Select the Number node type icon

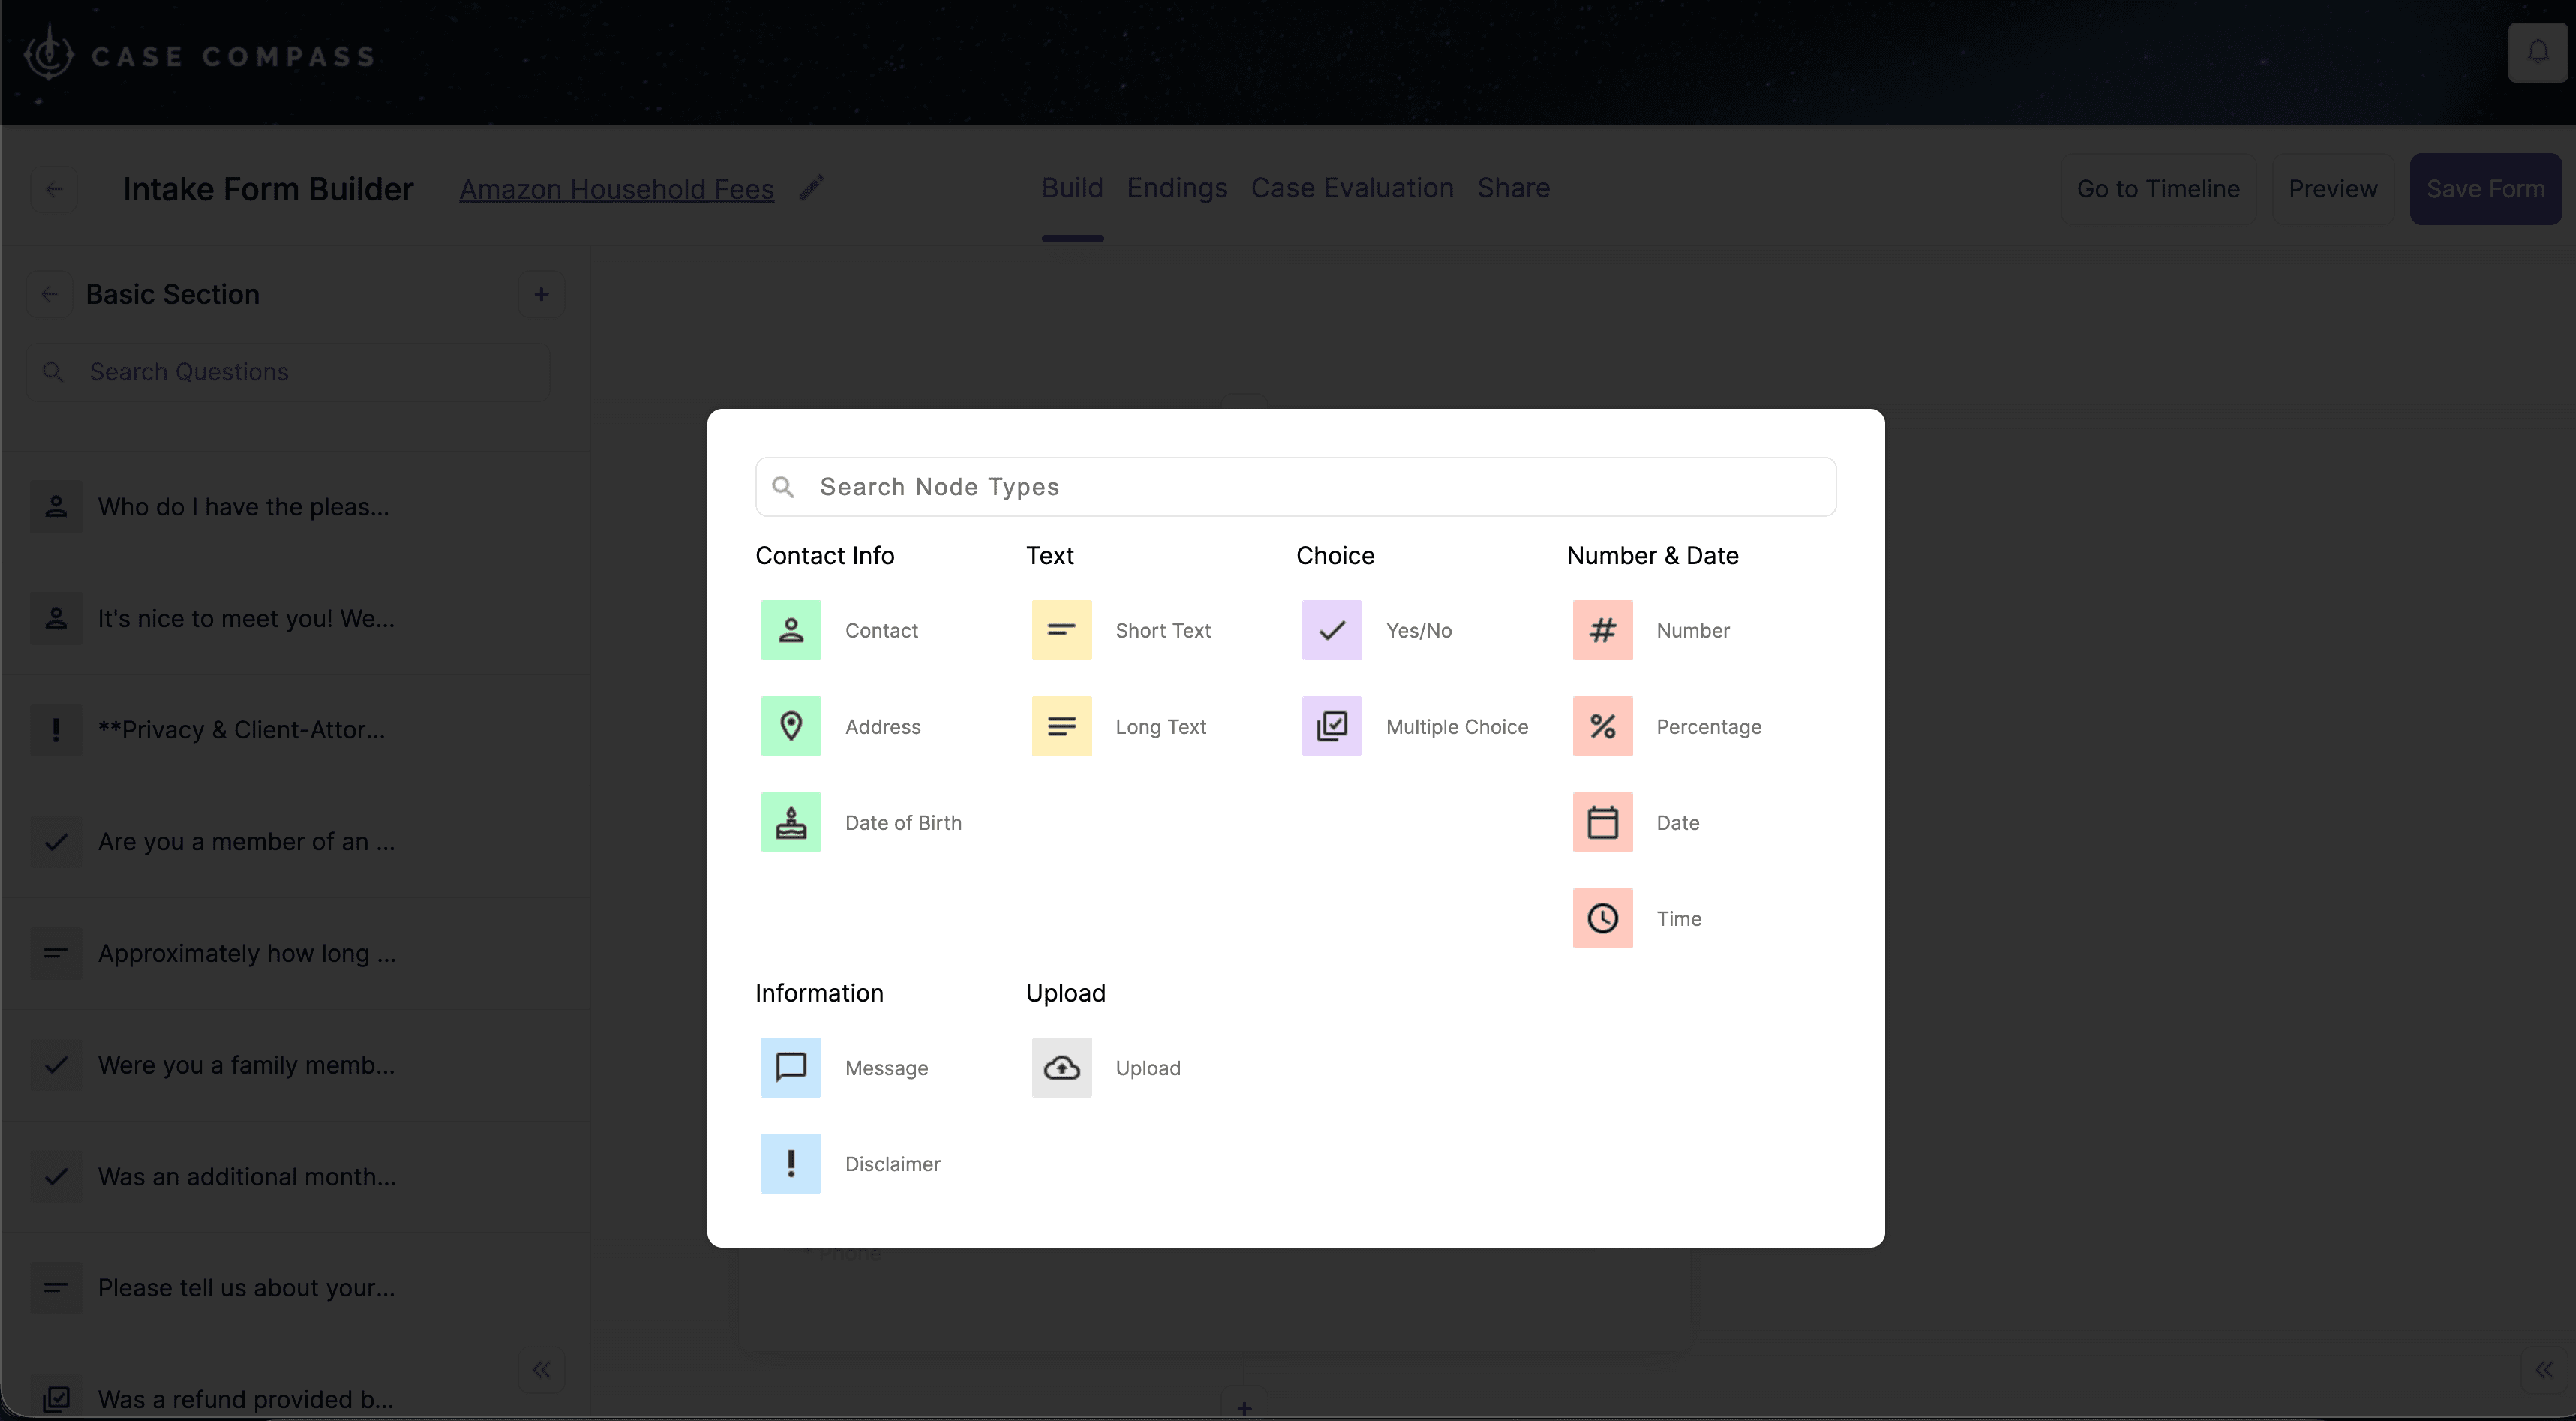[x=1601, y=630]
